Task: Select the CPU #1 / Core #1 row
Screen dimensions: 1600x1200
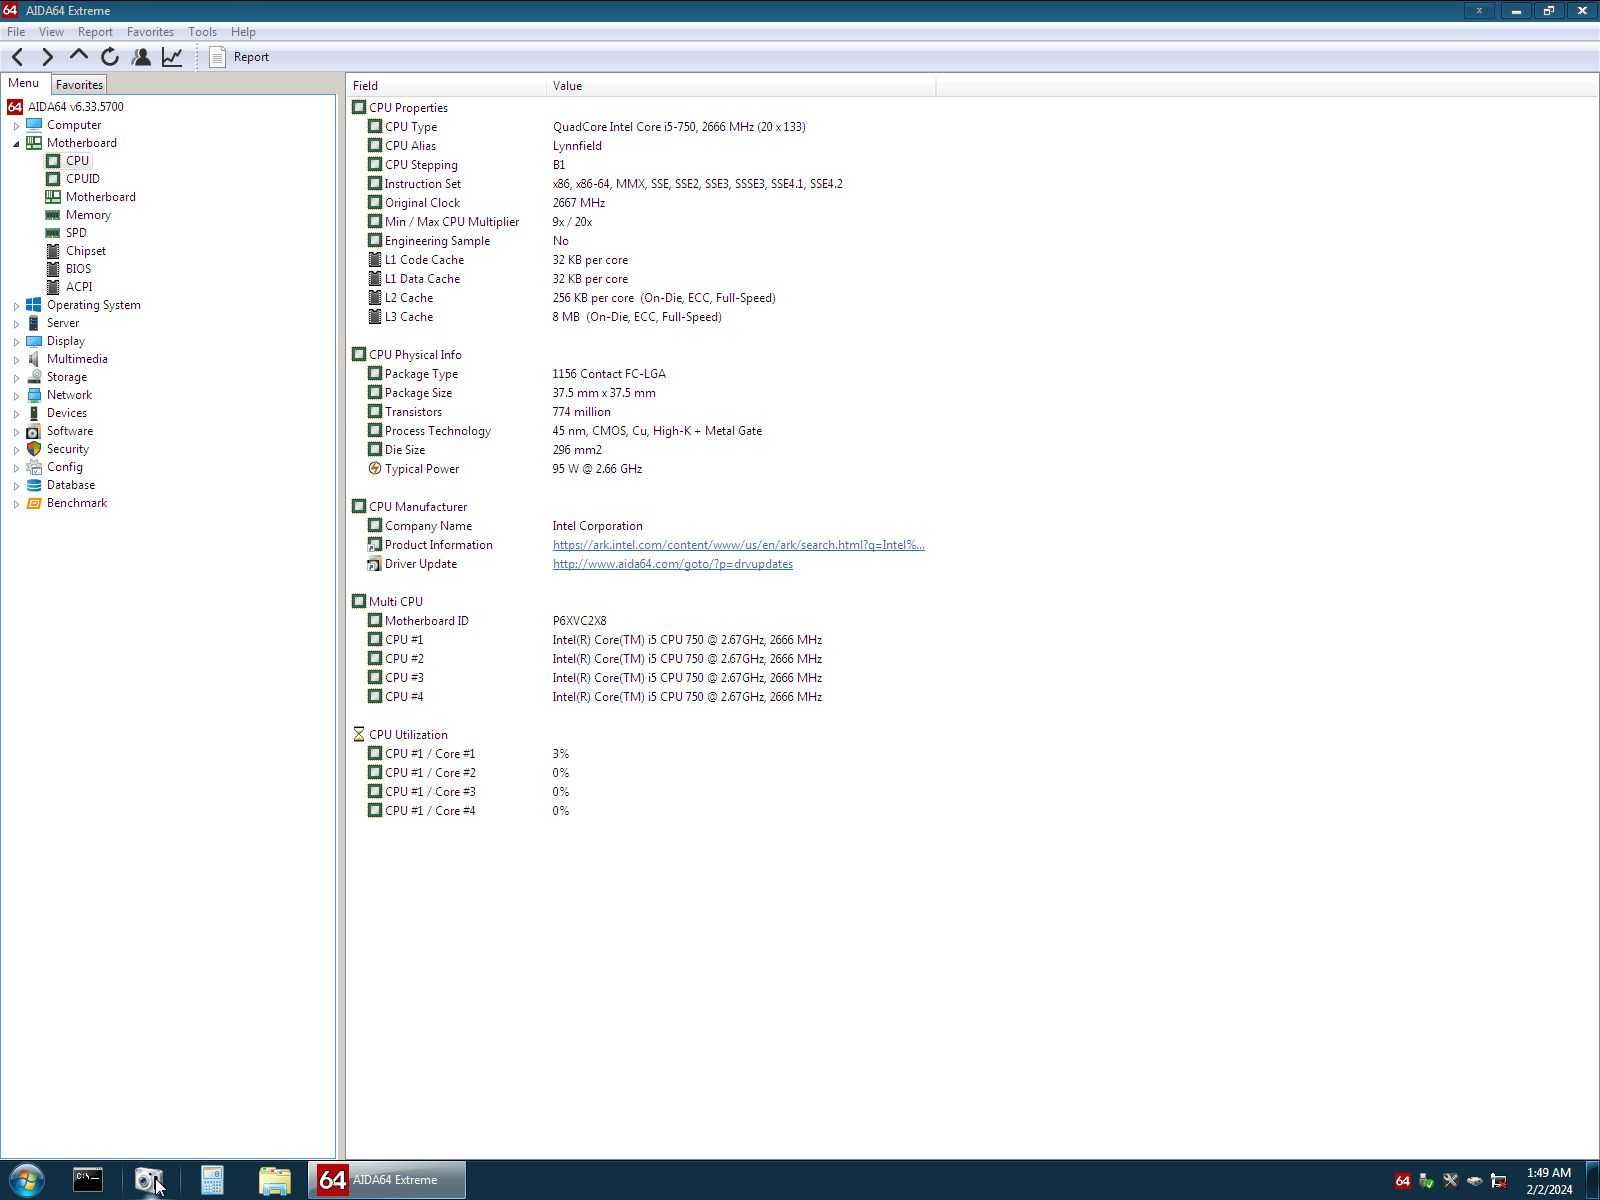Action: [640, 754]
